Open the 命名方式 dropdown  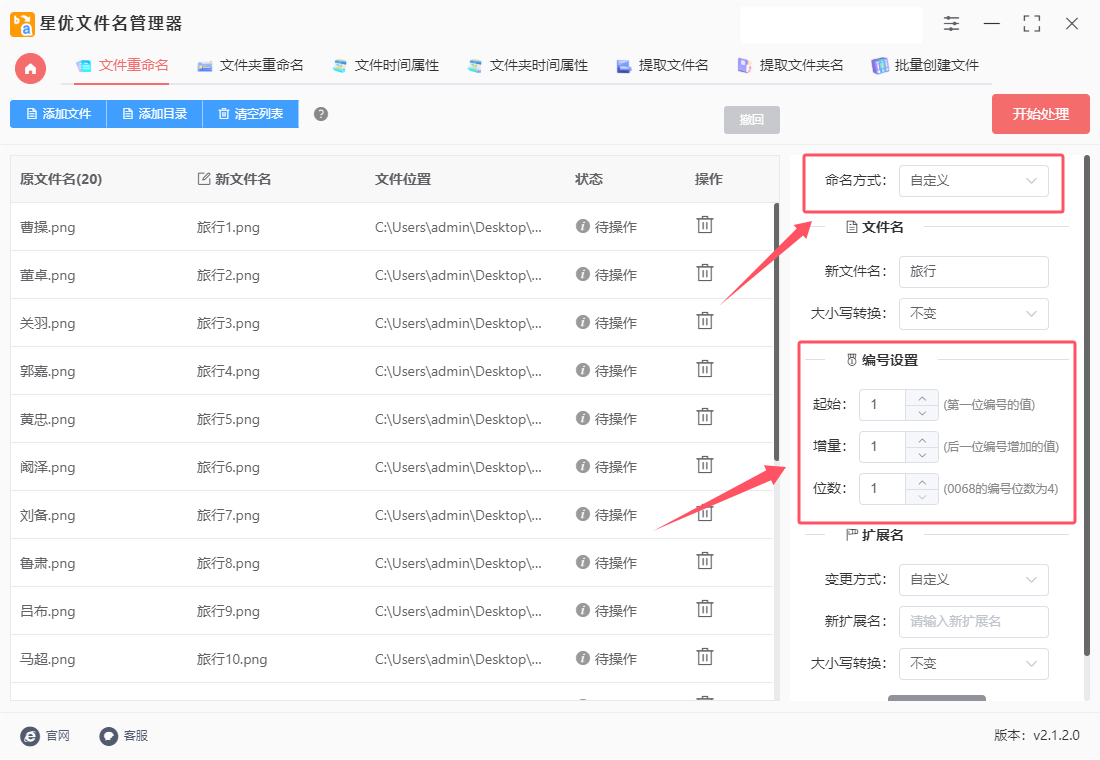click(x=973, y=181)
